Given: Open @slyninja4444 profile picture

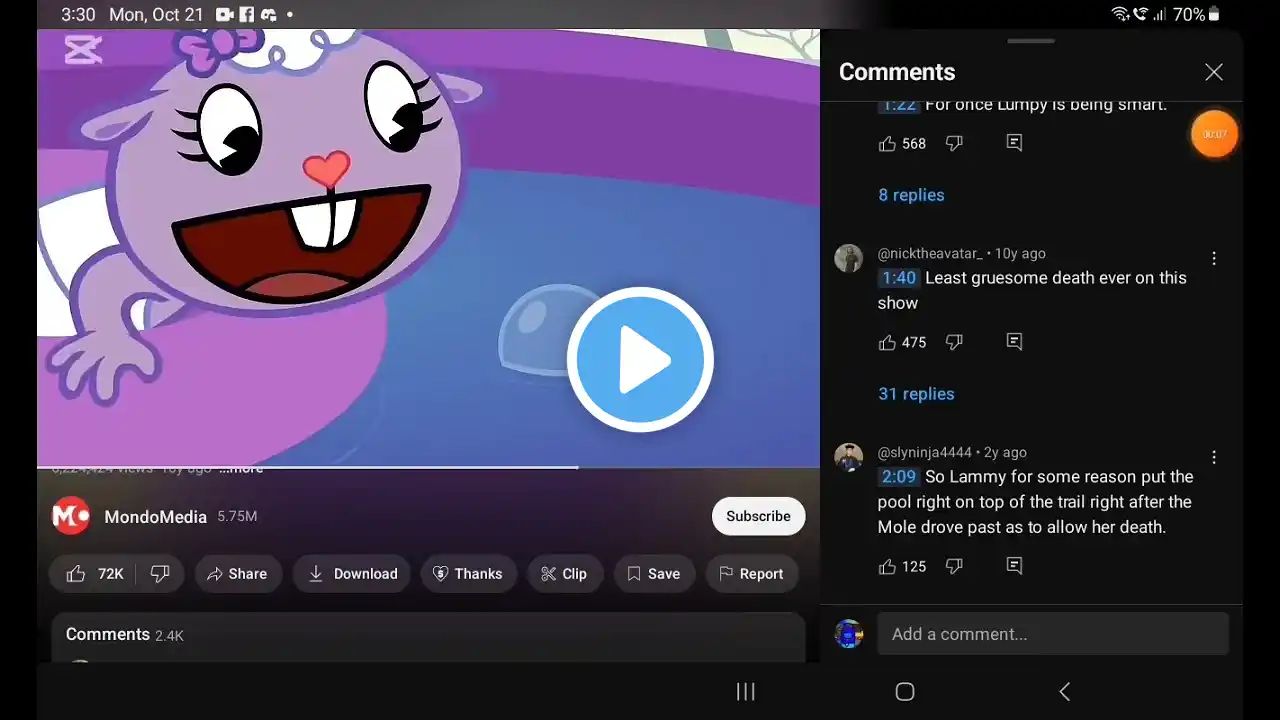Looking at the screenshot, I should (x=848, y=457).
